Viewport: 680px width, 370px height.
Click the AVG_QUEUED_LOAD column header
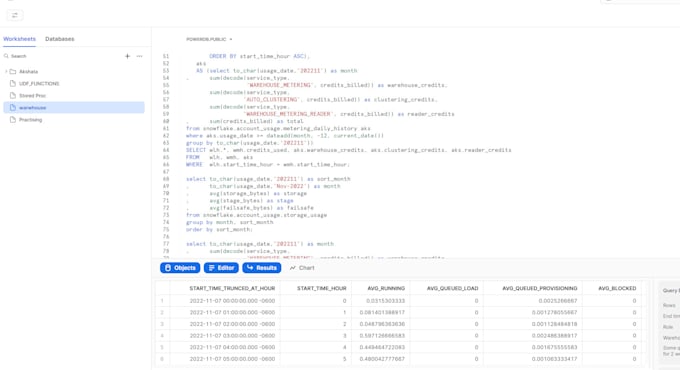click(452, 288)
